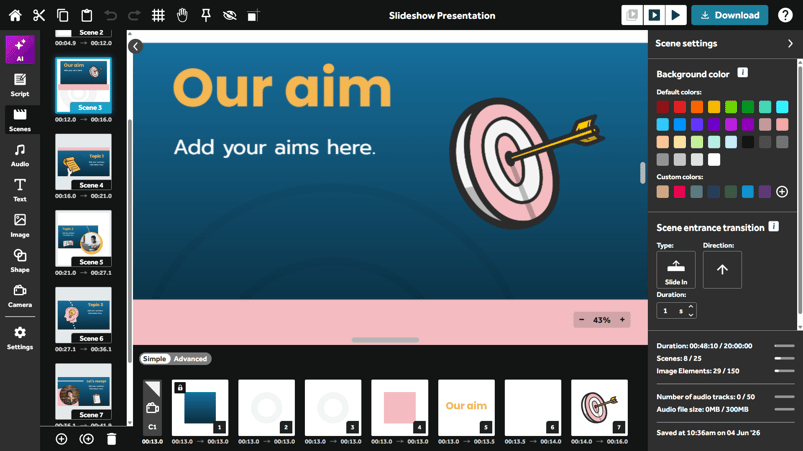This screenshot has width=803, height=451.
Task: Delete the selected scene
Action: [x=112, y=439]
